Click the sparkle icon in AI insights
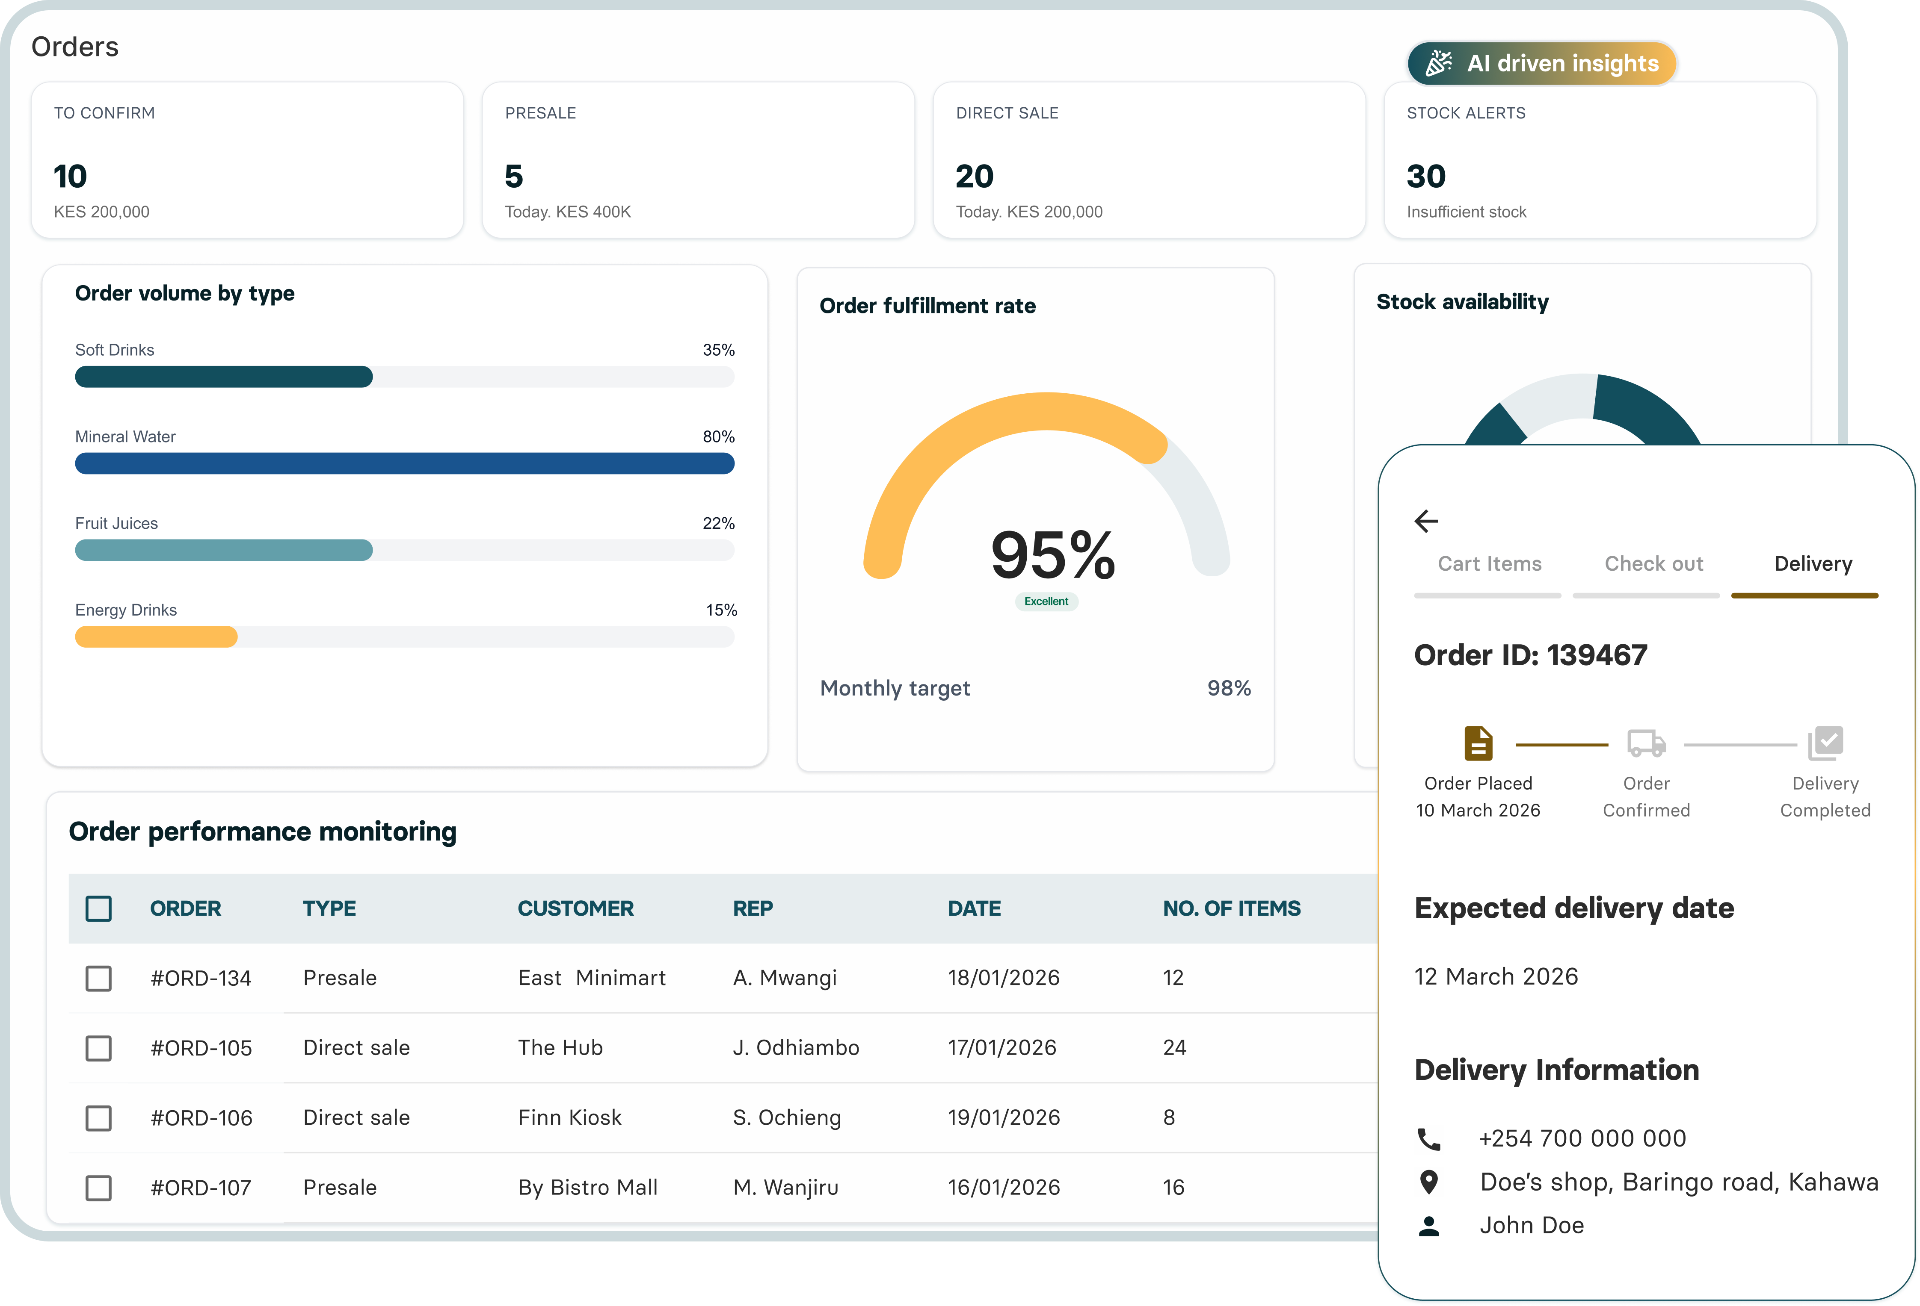Screen dimensions: 1920x1306 tap(1439, 63)
